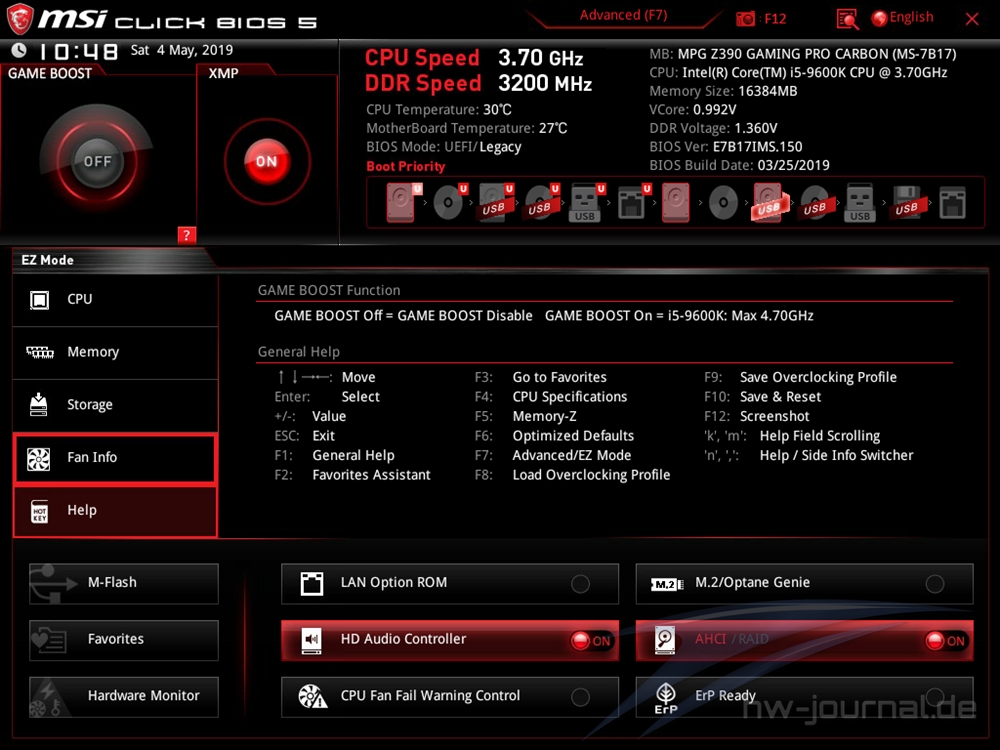
Task: Click the General Help heading
Action: [x=298, y=351]
